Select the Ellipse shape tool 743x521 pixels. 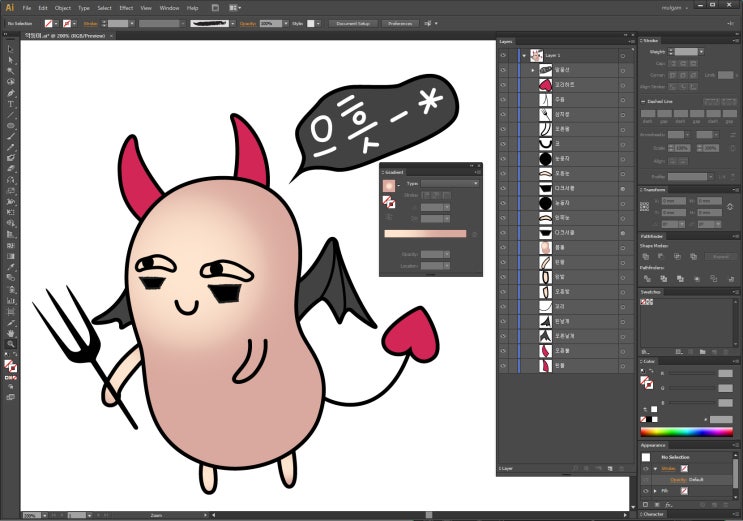[x=10, y=126]
